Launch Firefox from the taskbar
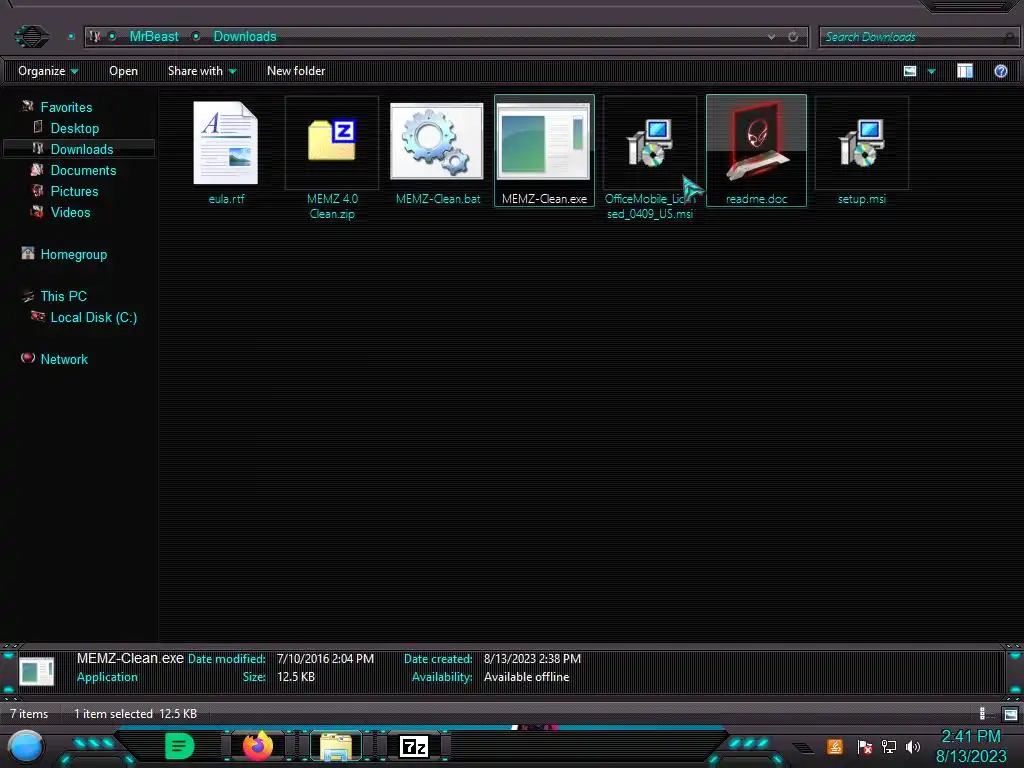The width and height of the screenshot is (1024, 768). click(x=257, y=746)
